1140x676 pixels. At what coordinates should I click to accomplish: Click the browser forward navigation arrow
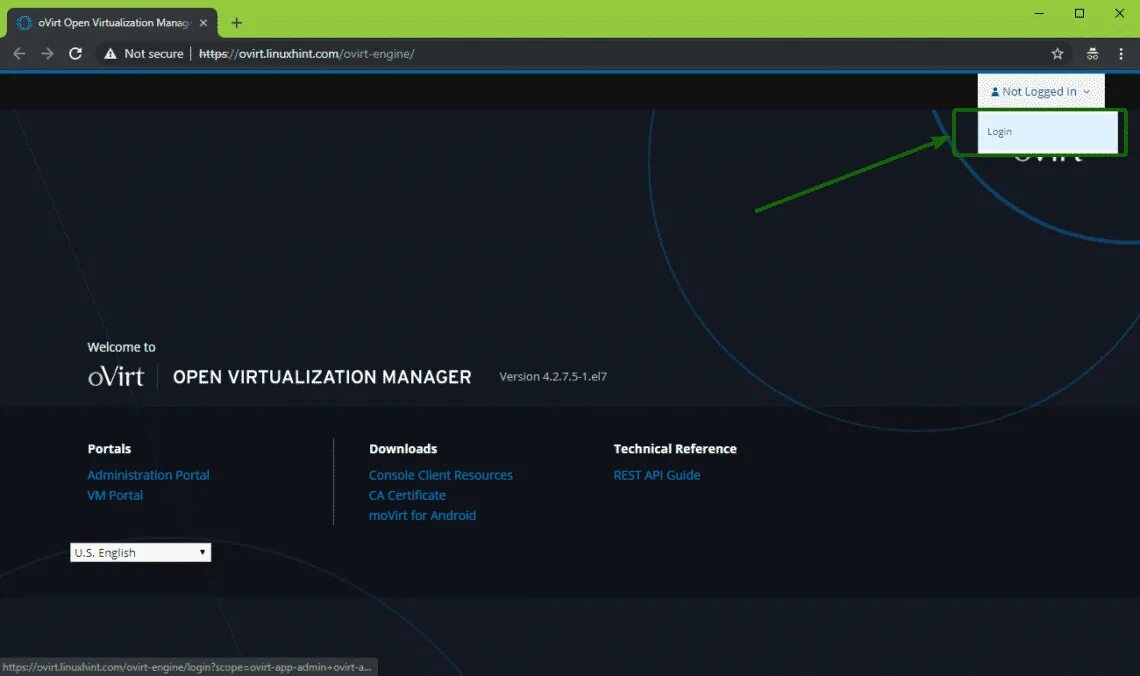tap(47, 53)
